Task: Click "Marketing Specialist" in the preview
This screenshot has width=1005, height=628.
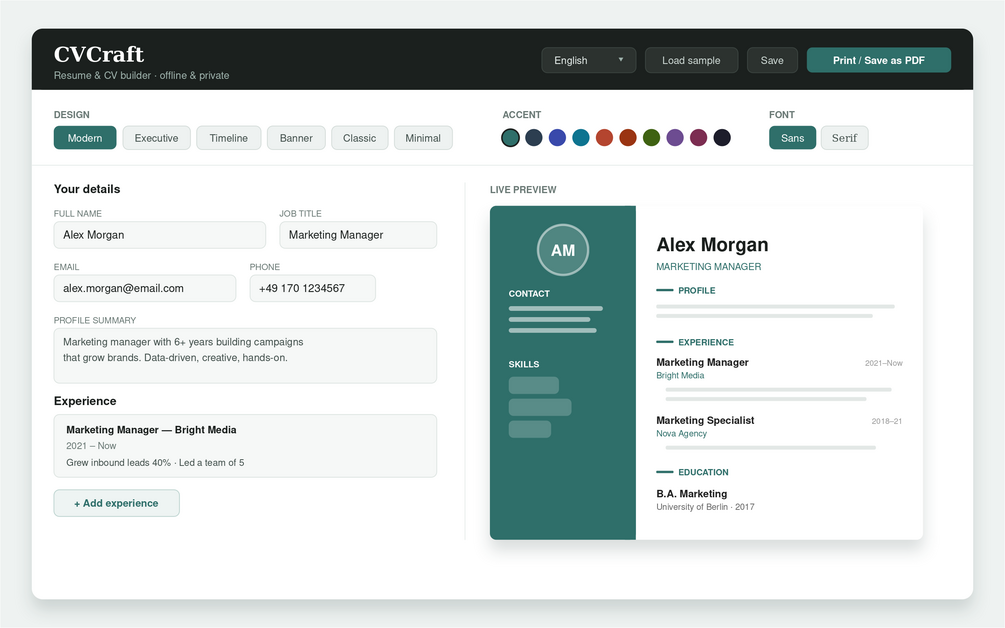Action: [705, 420]
